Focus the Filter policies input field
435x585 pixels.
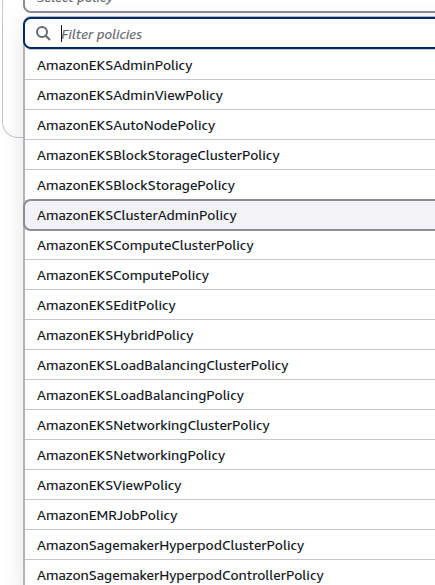pyautogui.click(x=230, y=34)
